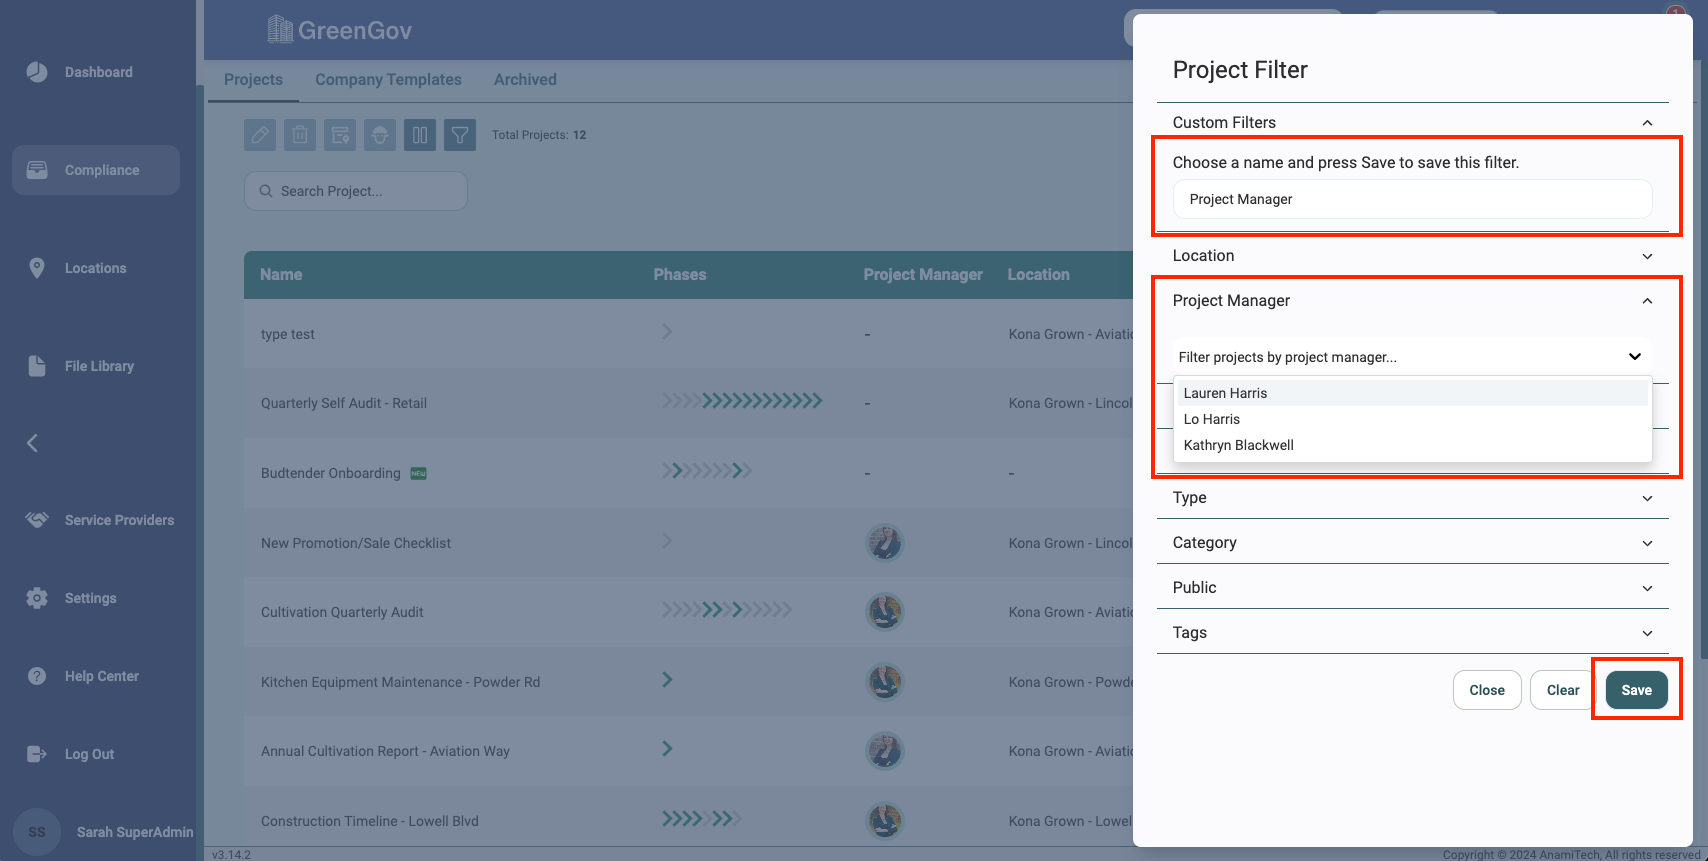Viewport: 1708px width, 861px height.
Task: Save the project filter
Action: (1636, 690)
